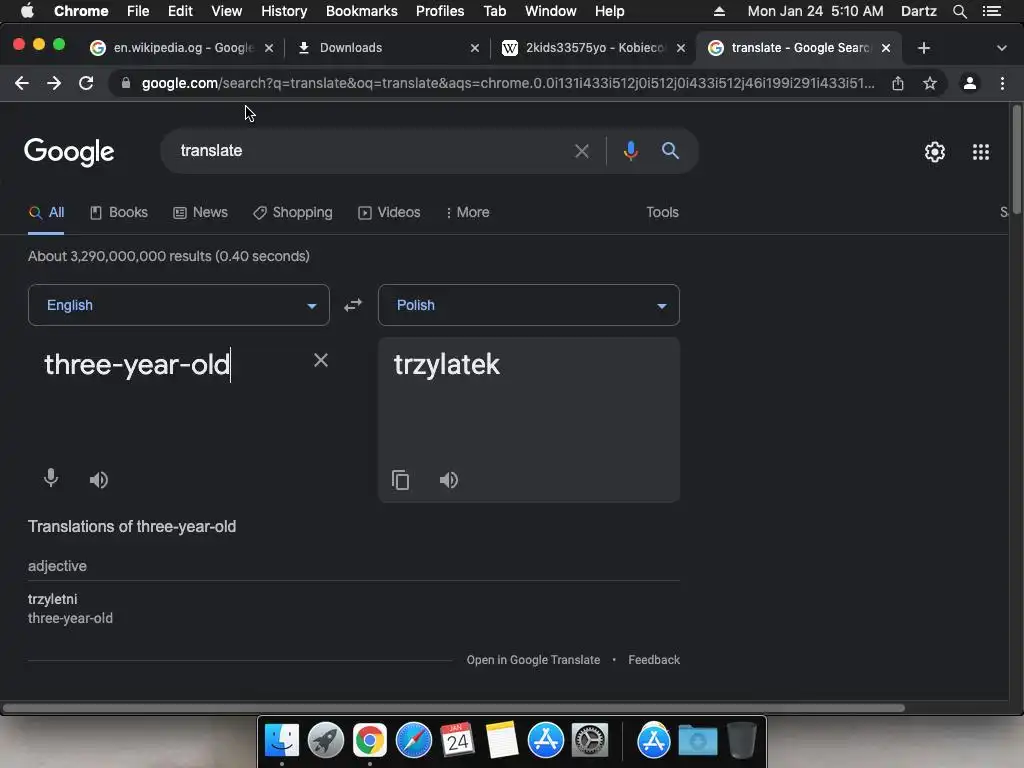Open Safari from the Dock
This screenshot has width=1024, height=768.
(x=413, y=741)
